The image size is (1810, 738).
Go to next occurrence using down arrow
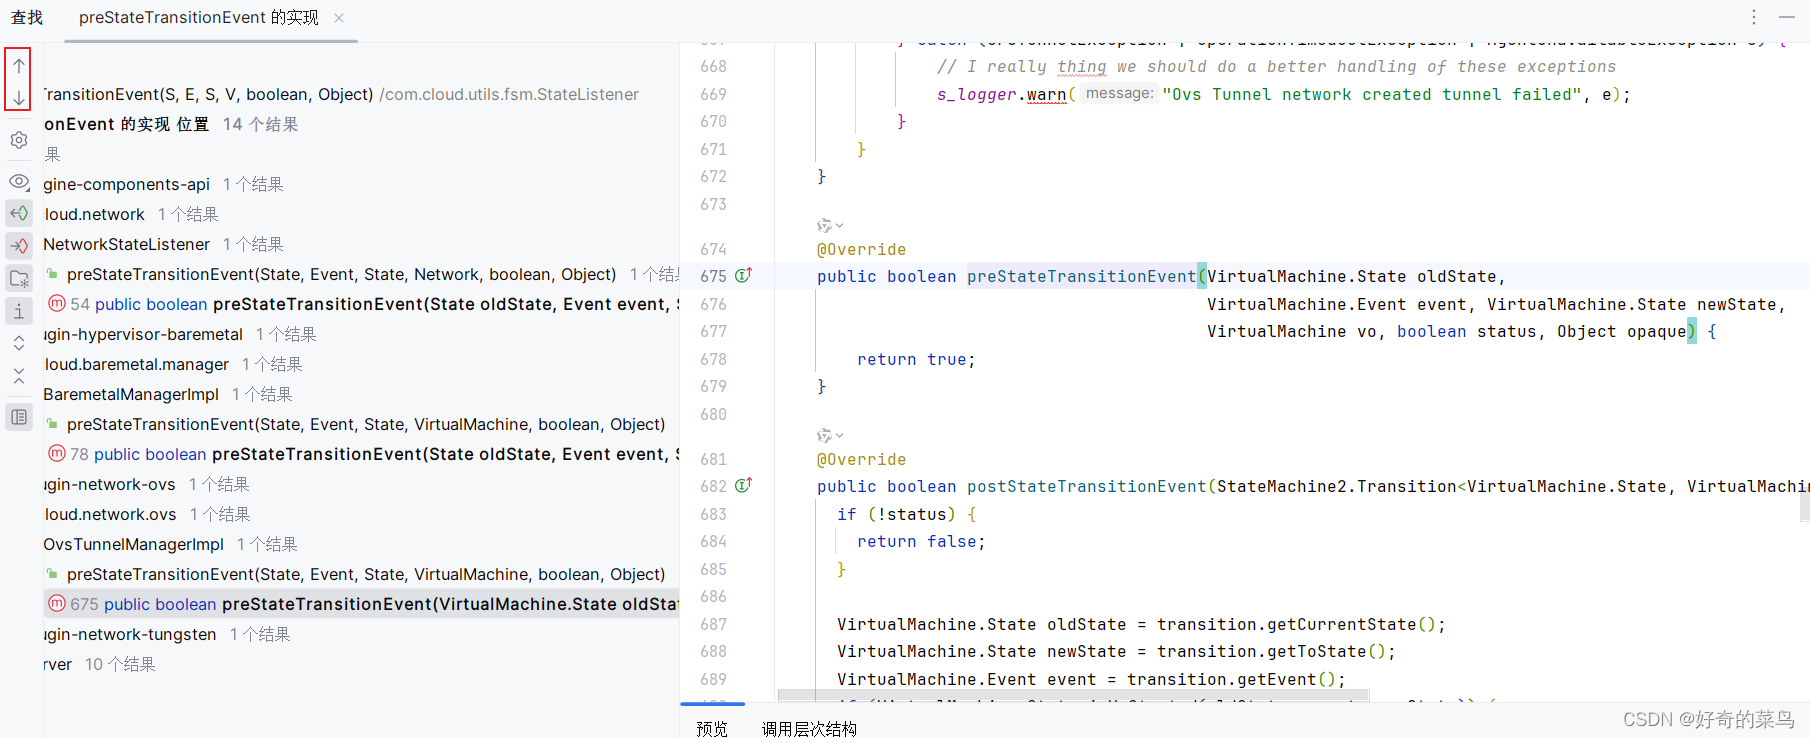(x=19, y=97)
